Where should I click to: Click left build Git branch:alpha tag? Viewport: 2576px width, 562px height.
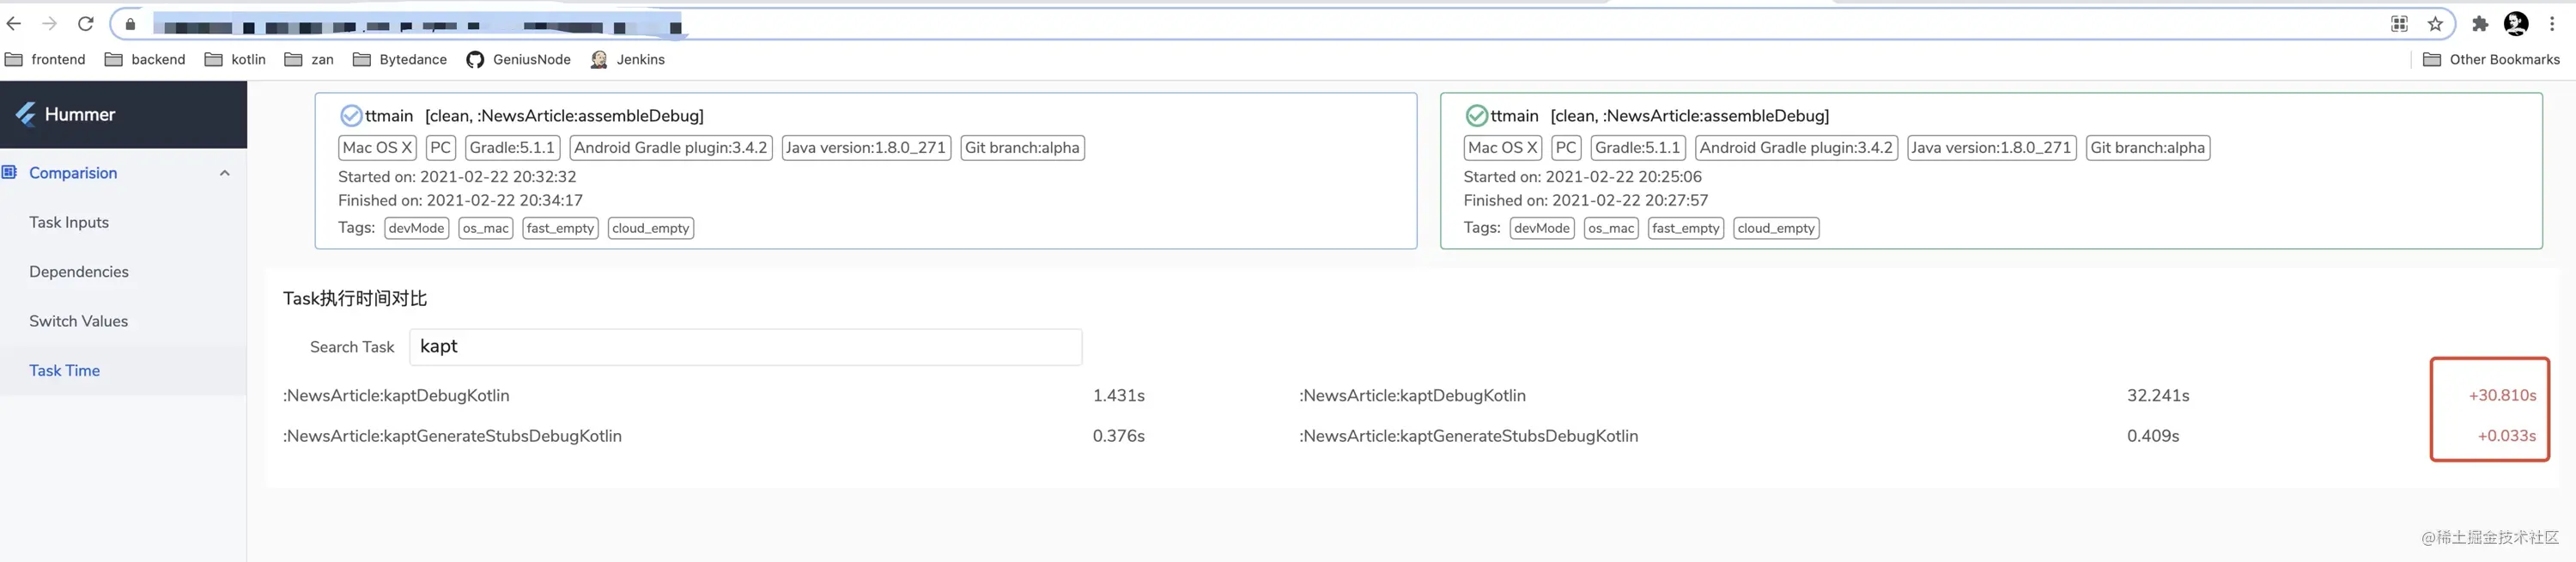tap(1023, 148)
